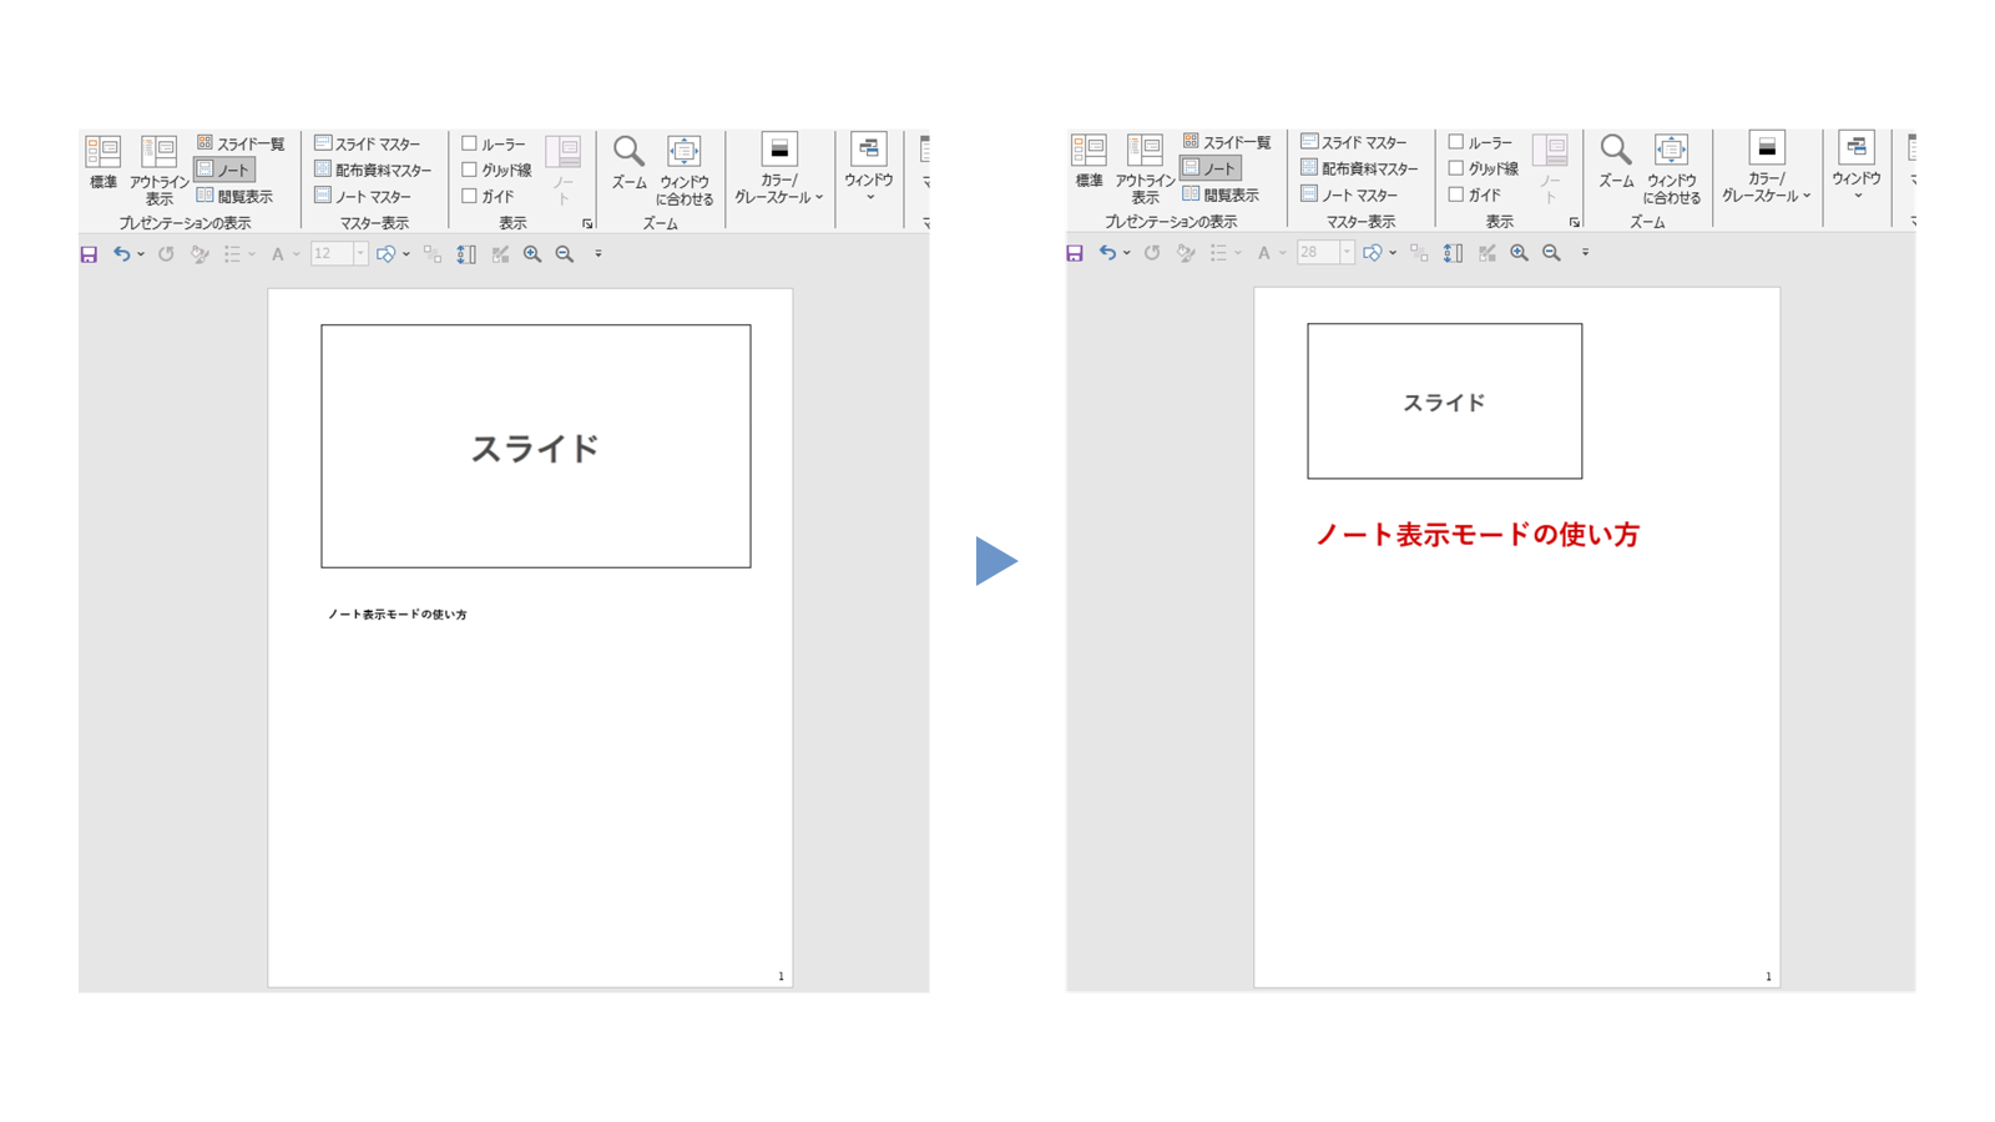
Task: Open font size dropdown arrow beside 12
Action: point(361,254)
